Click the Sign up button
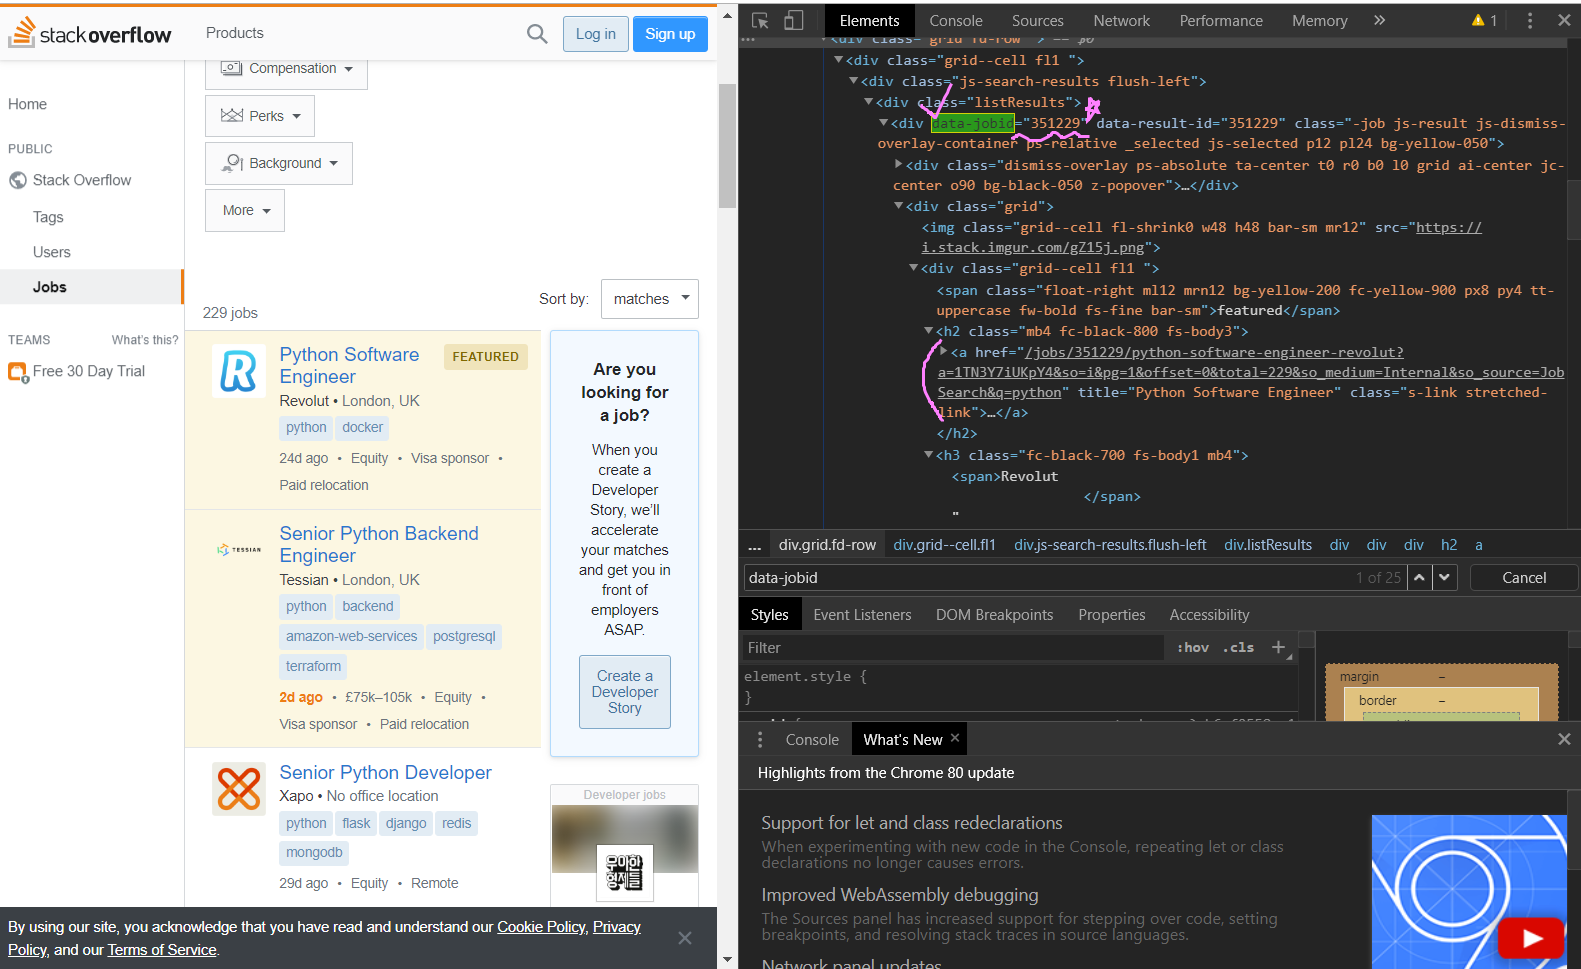 [x=670, y=34]
